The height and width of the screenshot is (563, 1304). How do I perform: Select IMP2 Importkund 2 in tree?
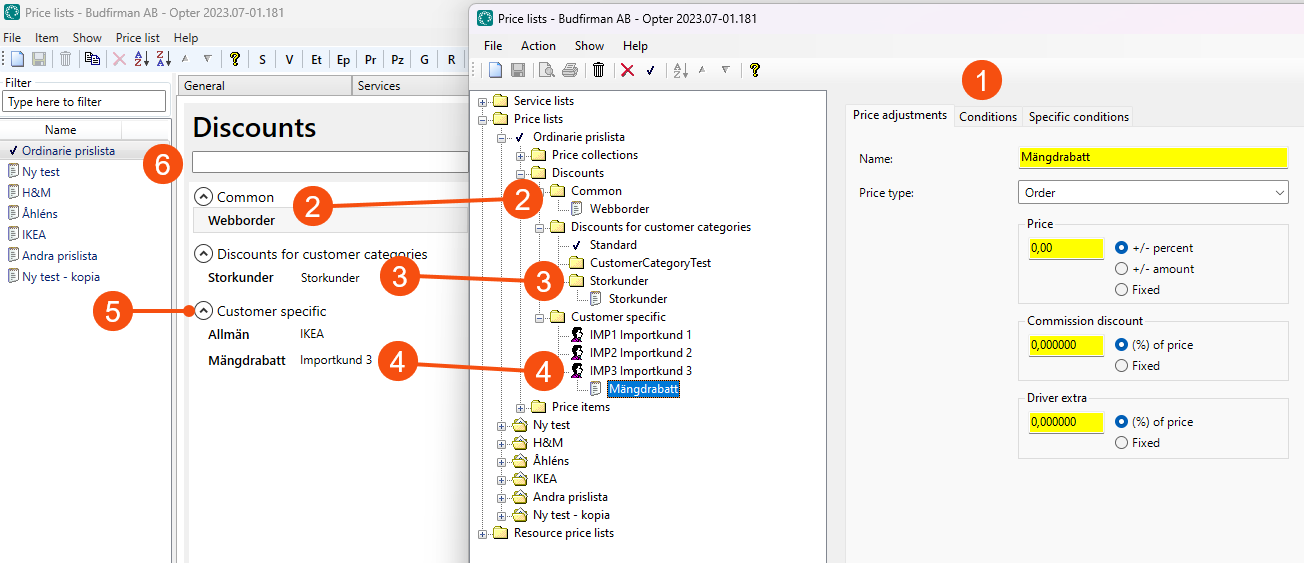(640, 353)
